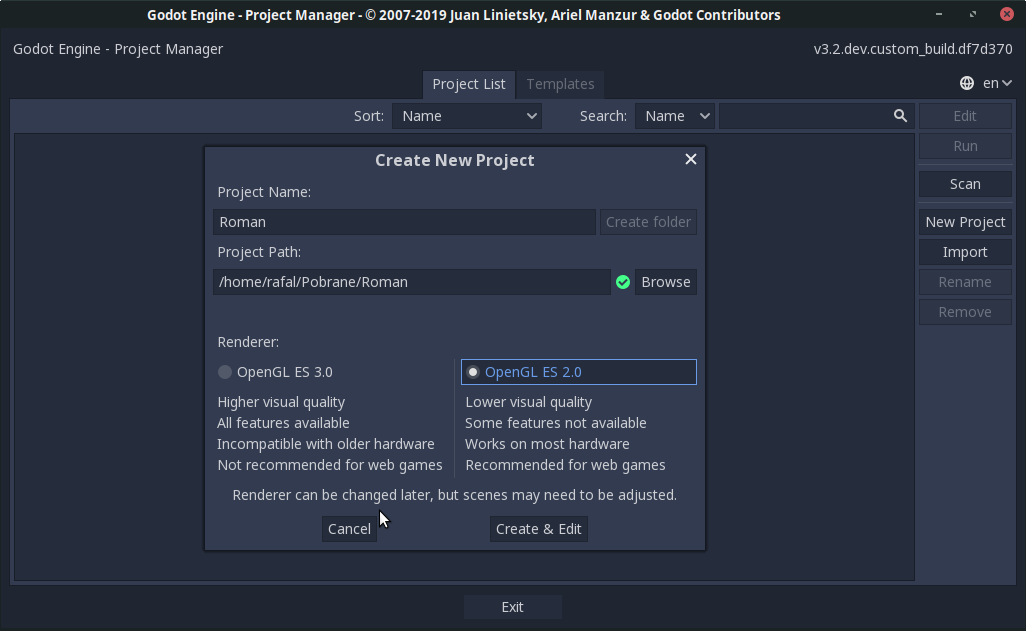Open the en language dropdown
This screenshot has width=1026, height=631.
coord(997,83)
